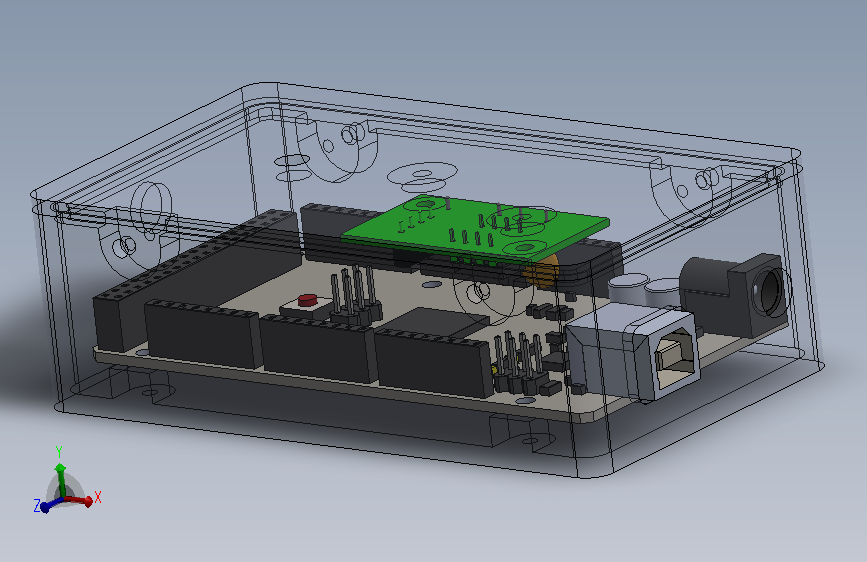Viewport: 867px width, 562px height.
Task: Select the black DC power jack
Action: 735,294
